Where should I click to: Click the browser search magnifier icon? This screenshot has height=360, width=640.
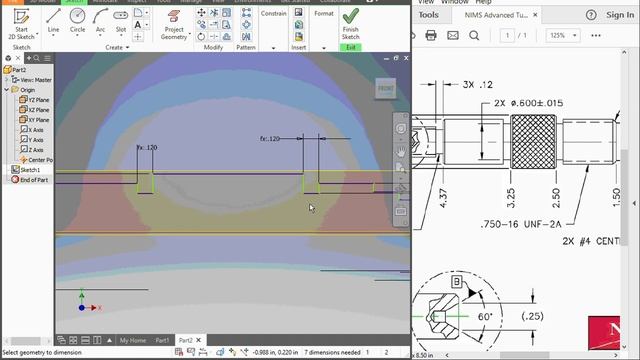(37, 58)
